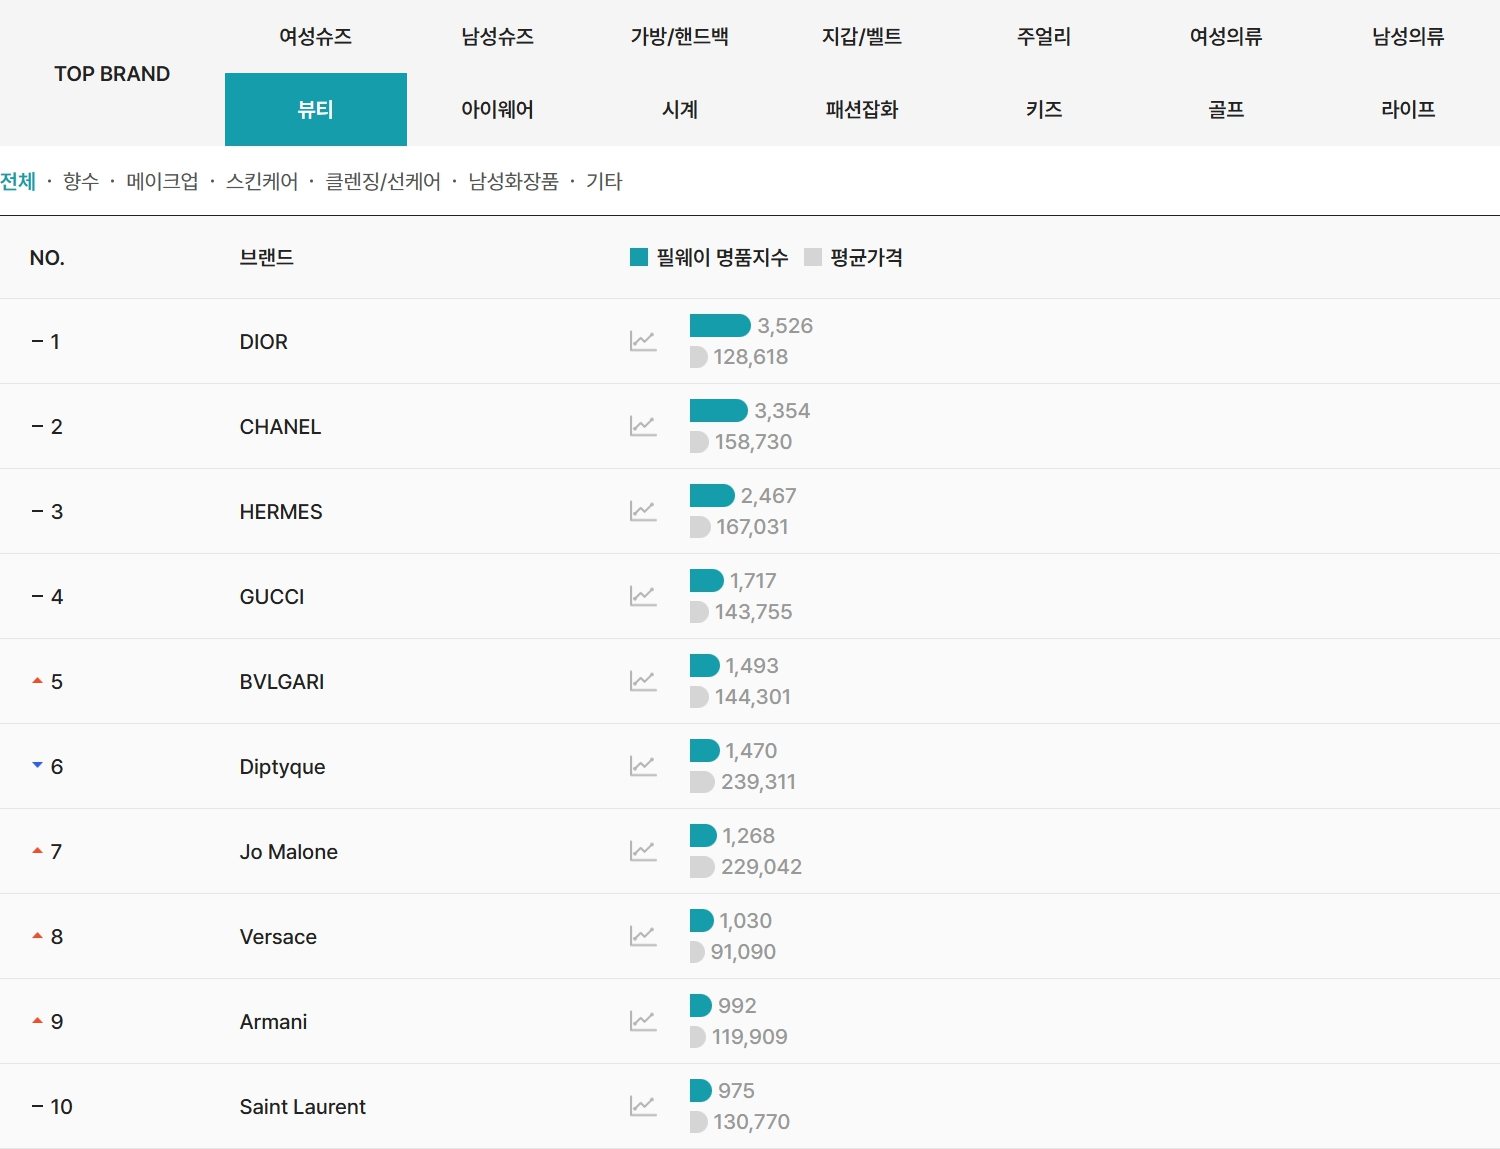Open trend chart icon for GUCCI
1500x1149 pixels.
[x=643, y=596]
